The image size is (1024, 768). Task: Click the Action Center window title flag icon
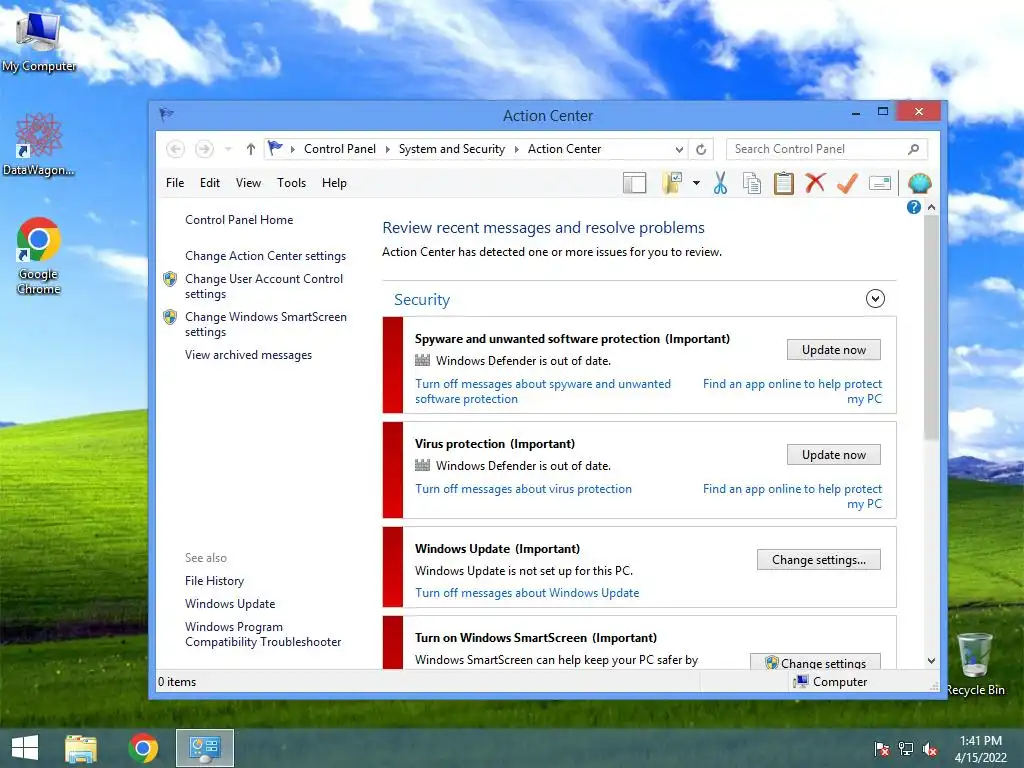[167, 114]
